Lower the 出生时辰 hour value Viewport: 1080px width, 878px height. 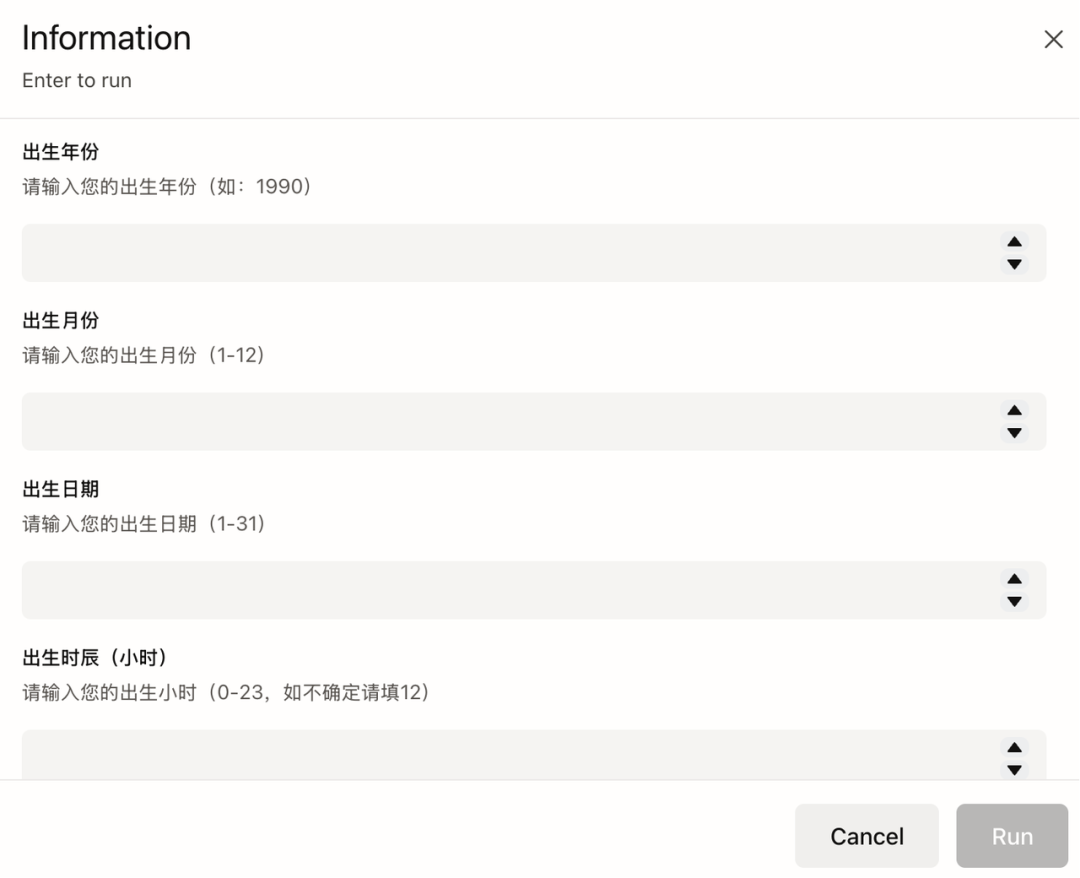click(x=1014, y=769)
